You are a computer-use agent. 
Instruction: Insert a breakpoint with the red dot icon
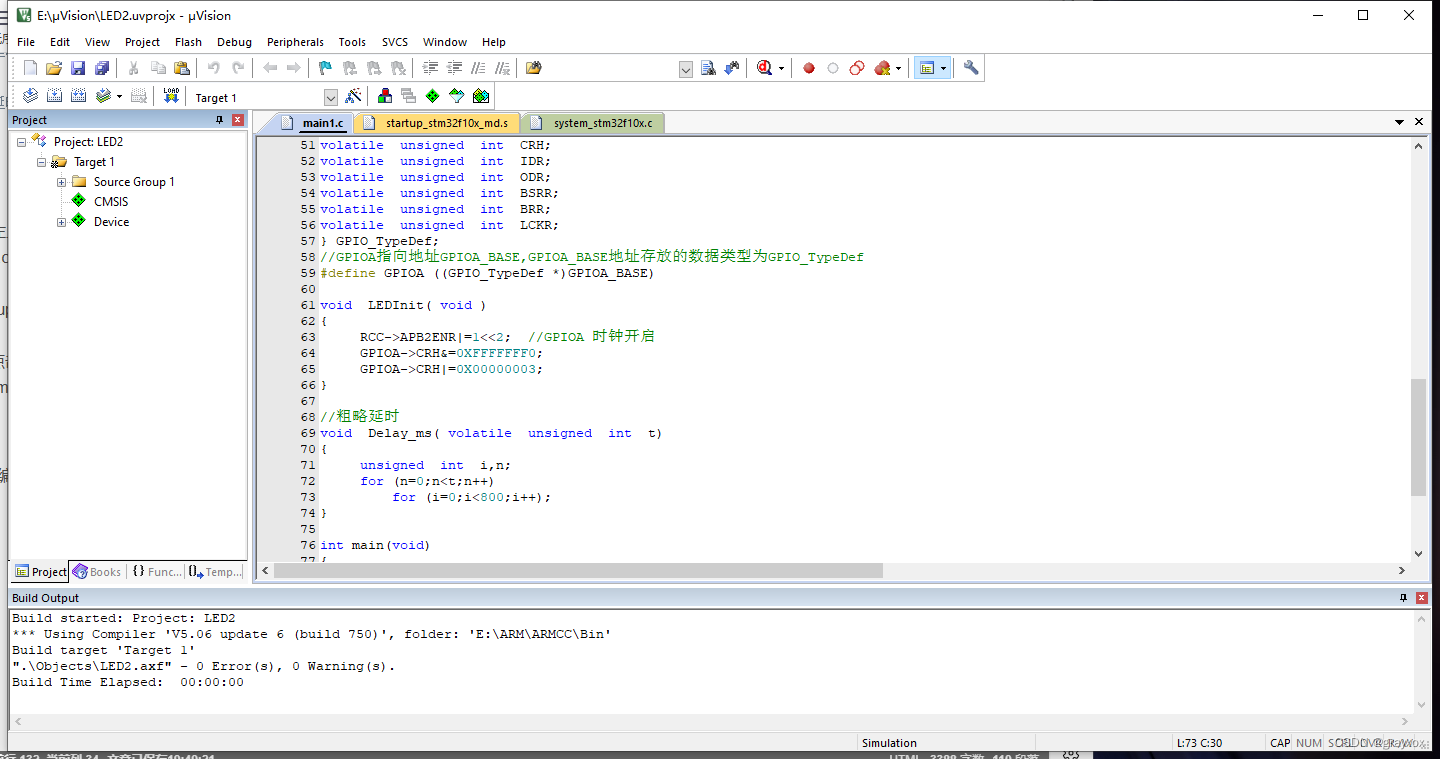tap(809, 68)
